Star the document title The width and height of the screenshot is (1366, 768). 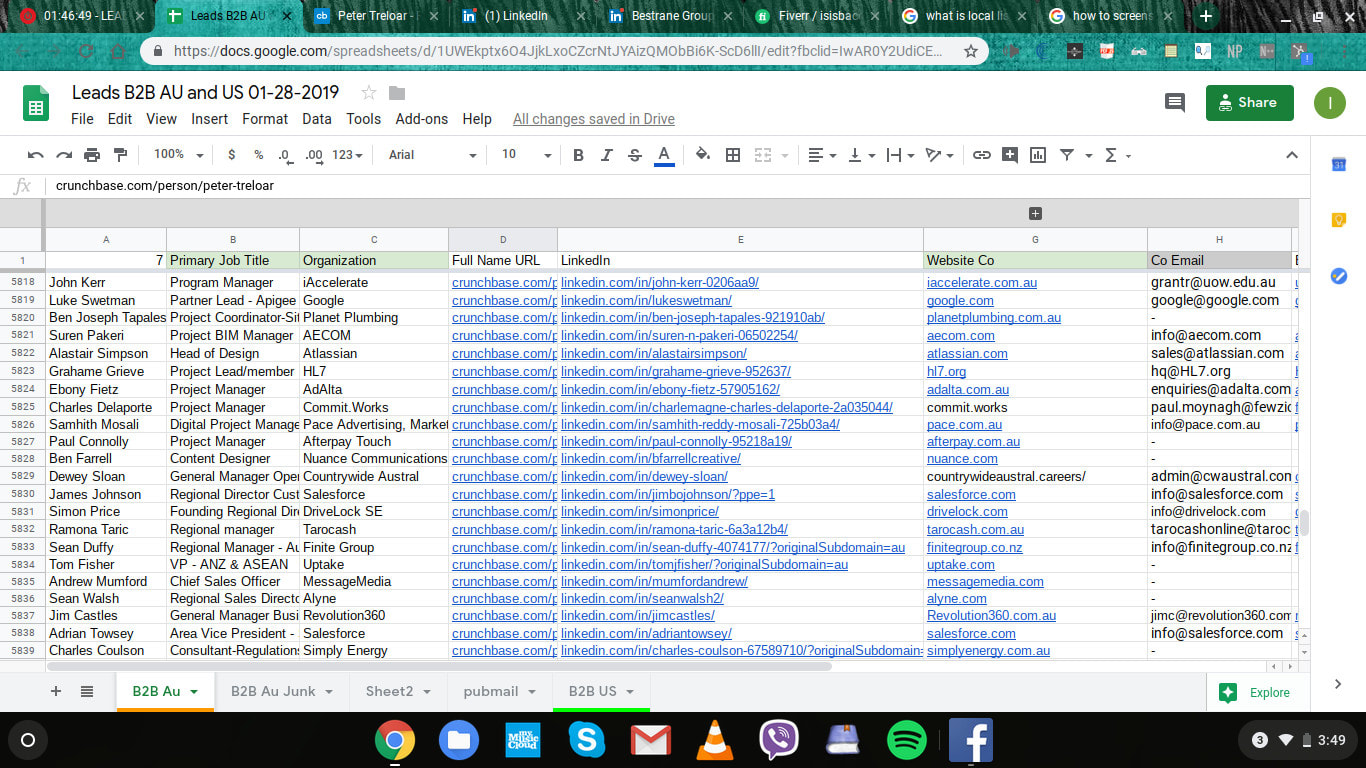pyautogui.click(x=368, y=93)
